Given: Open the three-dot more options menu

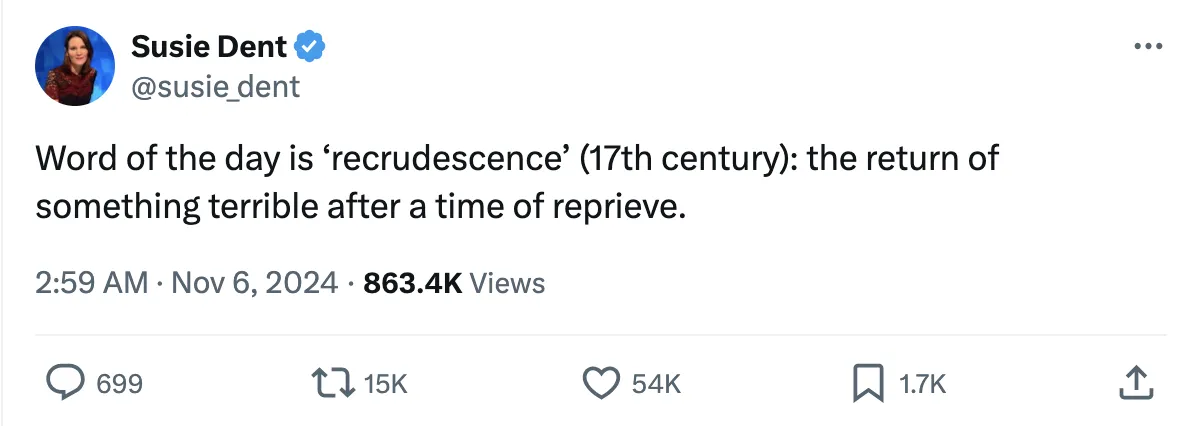Looking at the screenshot, I should tap(1149, 47).
